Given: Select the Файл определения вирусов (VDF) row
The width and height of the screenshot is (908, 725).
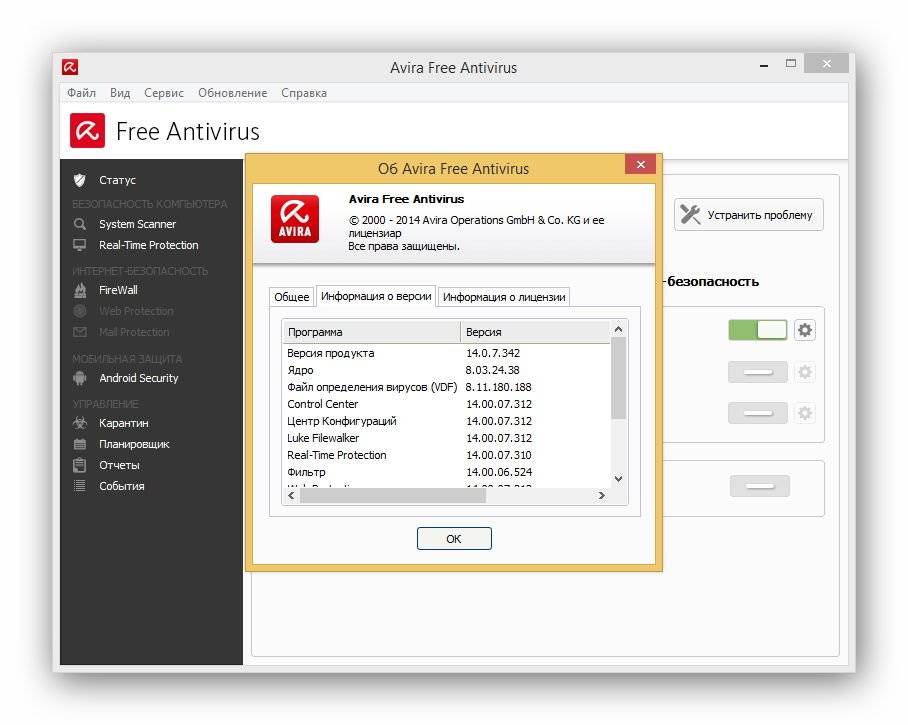Looking at the screenshot, I should pyautogui.click(x=446, y=387).
